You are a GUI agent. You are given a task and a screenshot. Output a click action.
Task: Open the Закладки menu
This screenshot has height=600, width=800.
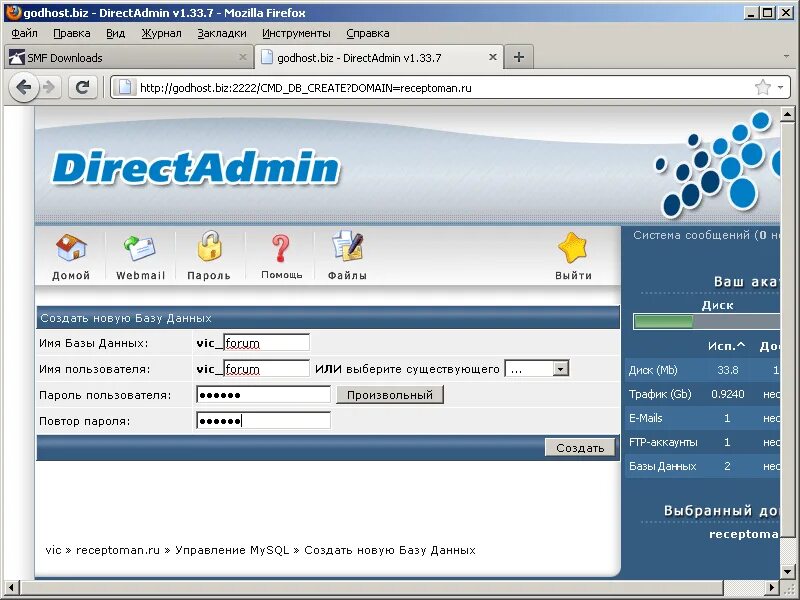point(221,33)
